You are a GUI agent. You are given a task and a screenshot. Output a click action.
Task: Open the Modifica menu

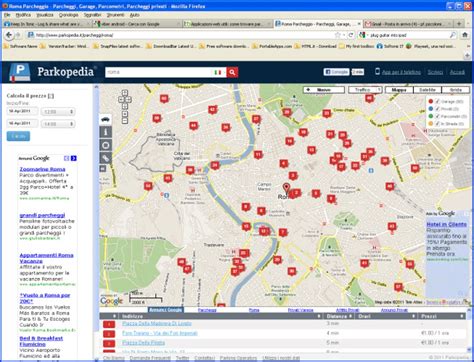23,15
